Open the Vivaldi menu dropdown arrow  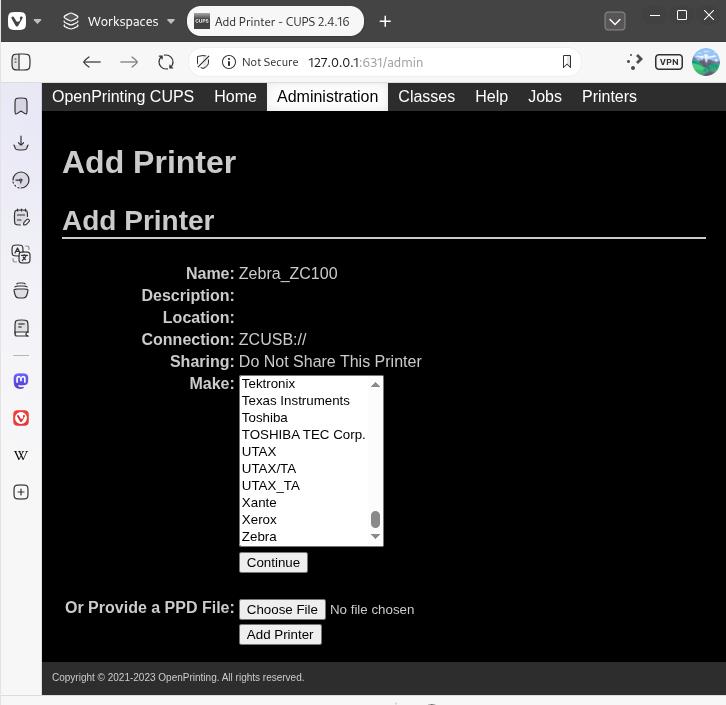(38, 21)
